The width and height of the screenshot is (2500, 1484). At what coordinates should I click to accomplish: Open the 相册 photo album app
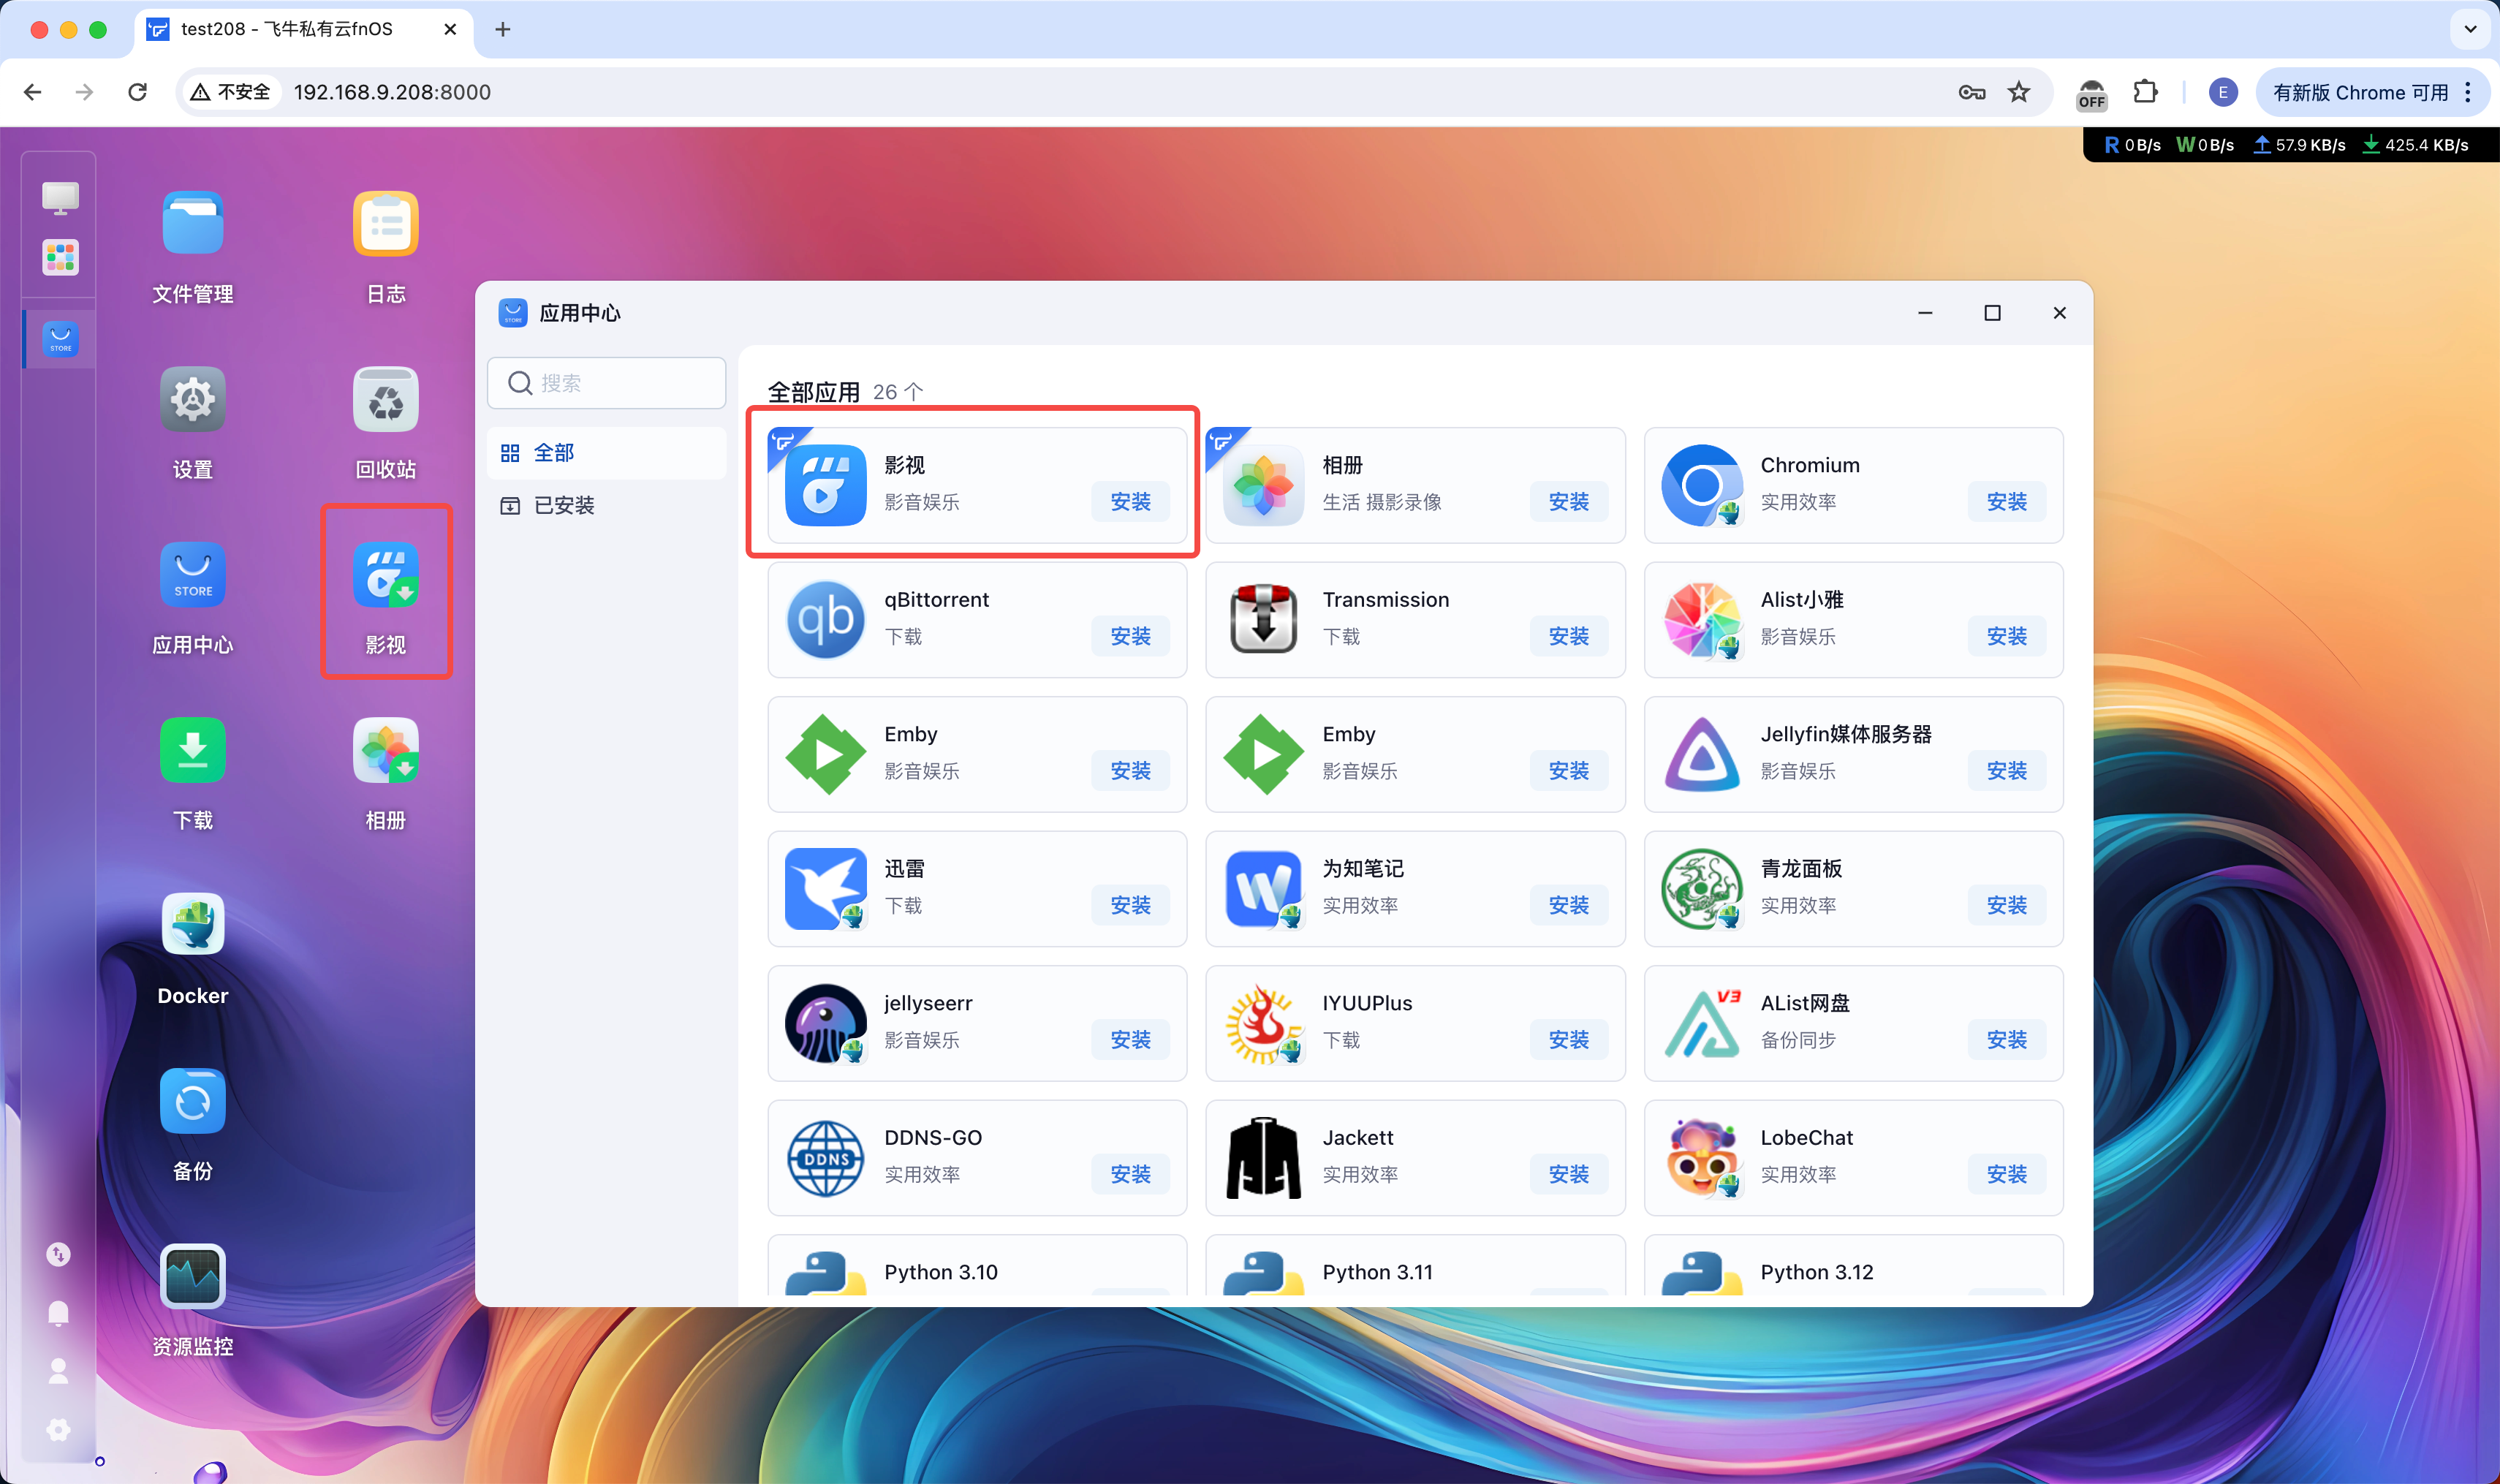(x=385, y=749)
